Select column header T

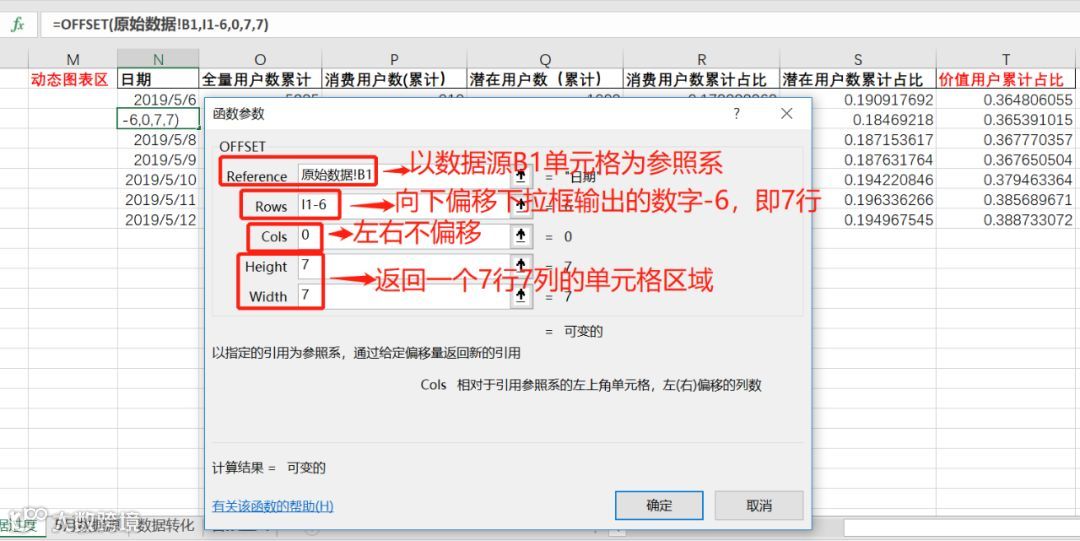coord(1006,59)
